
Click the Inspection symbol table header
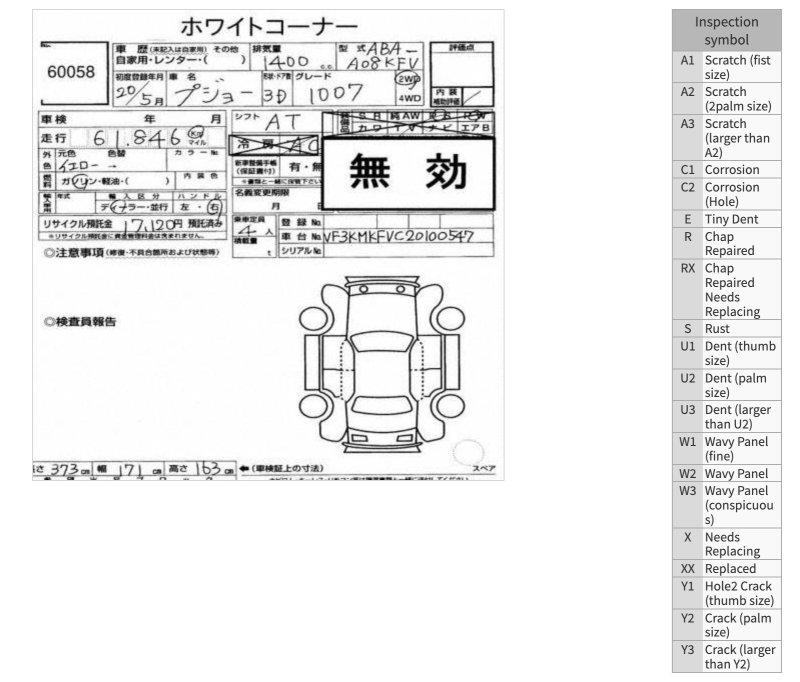(726, 31)
